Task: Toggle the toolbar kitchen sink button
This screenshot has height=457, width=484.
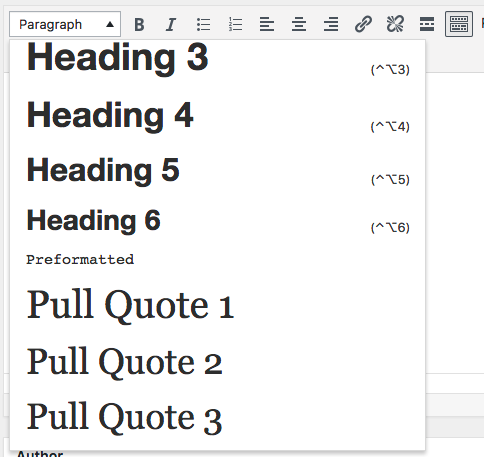Action: (x=459, y=24)
